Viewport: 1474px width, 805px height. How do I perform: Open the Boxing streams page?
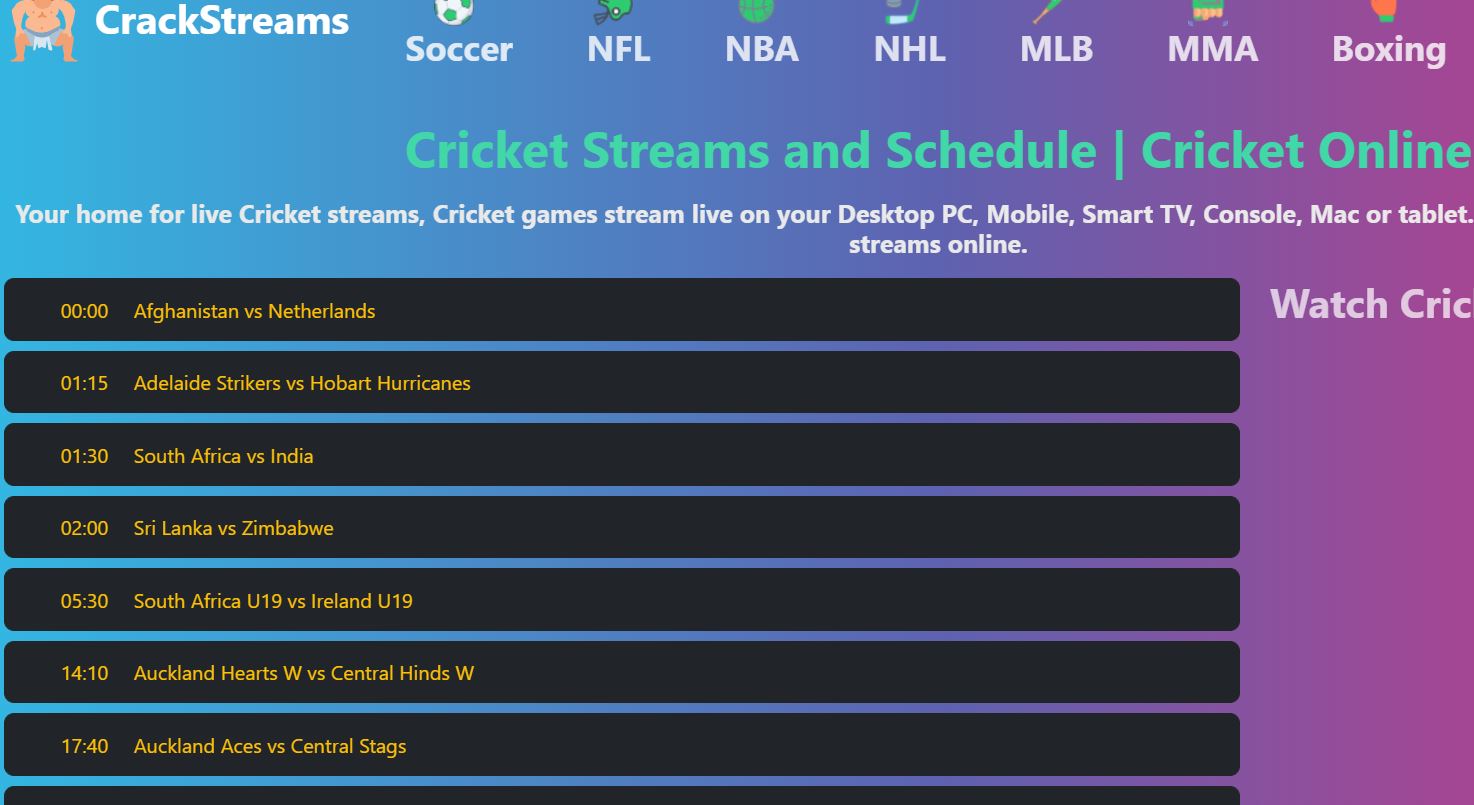[x=1387, y=50]
